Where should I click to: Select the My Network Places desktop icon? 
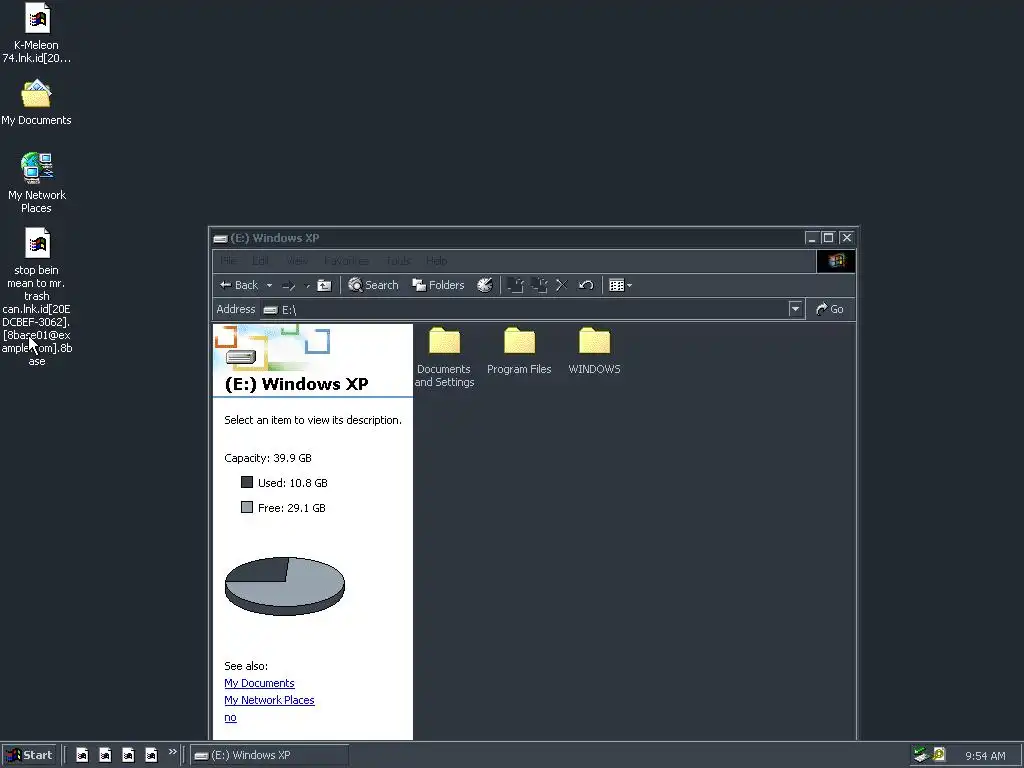[x=37, y=182]
